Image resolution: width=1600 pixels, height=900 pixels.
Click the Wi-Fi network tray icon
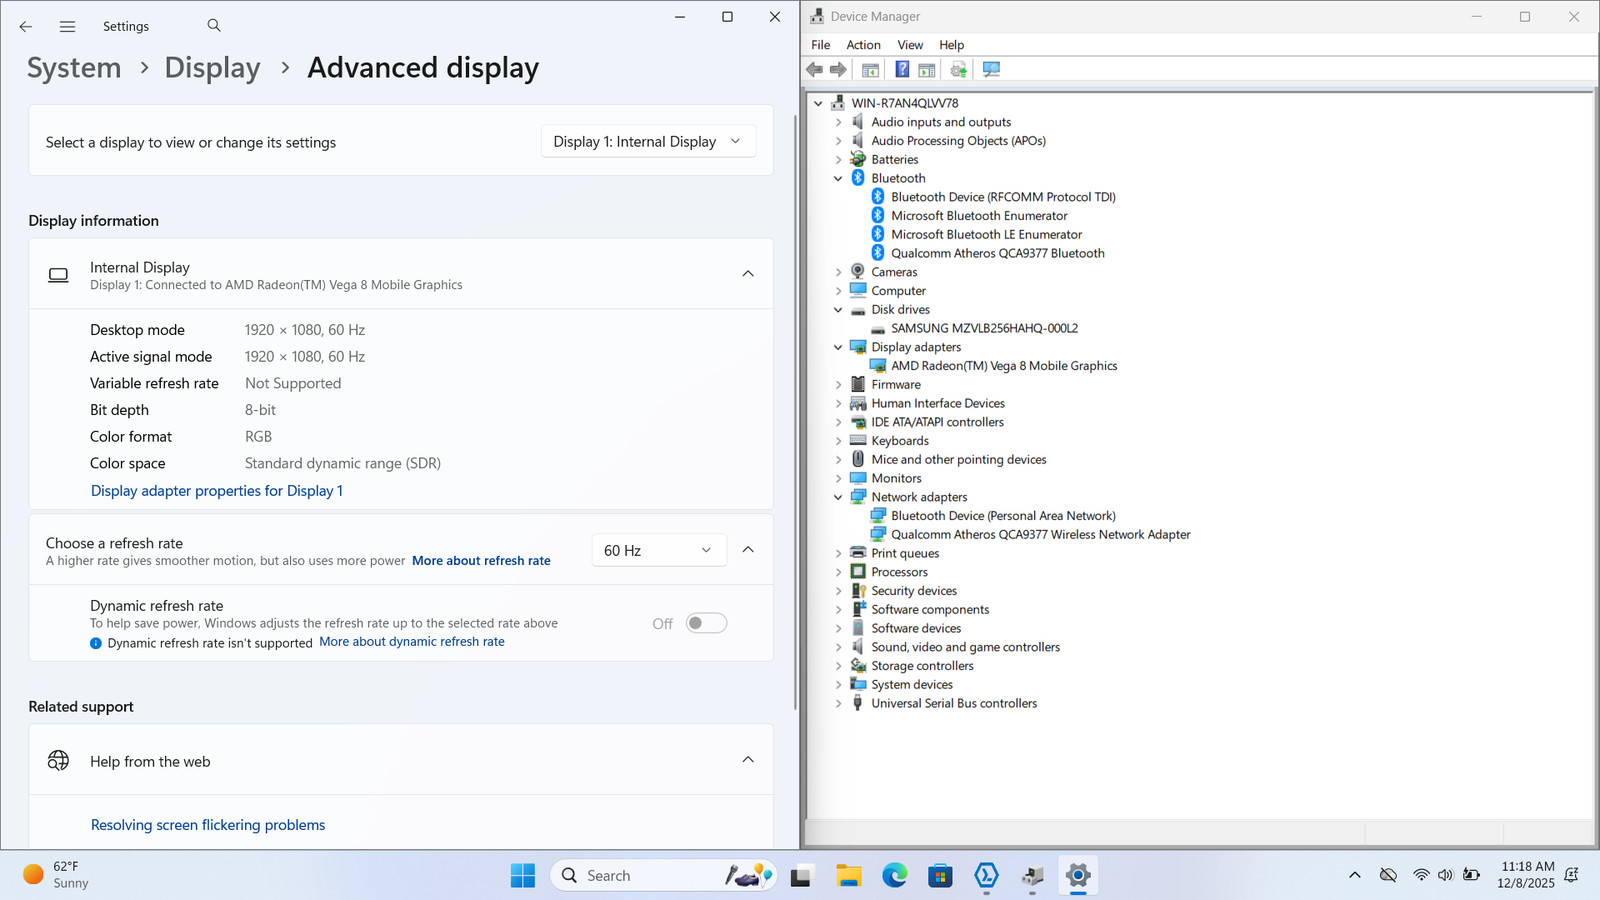(1421, 875)
